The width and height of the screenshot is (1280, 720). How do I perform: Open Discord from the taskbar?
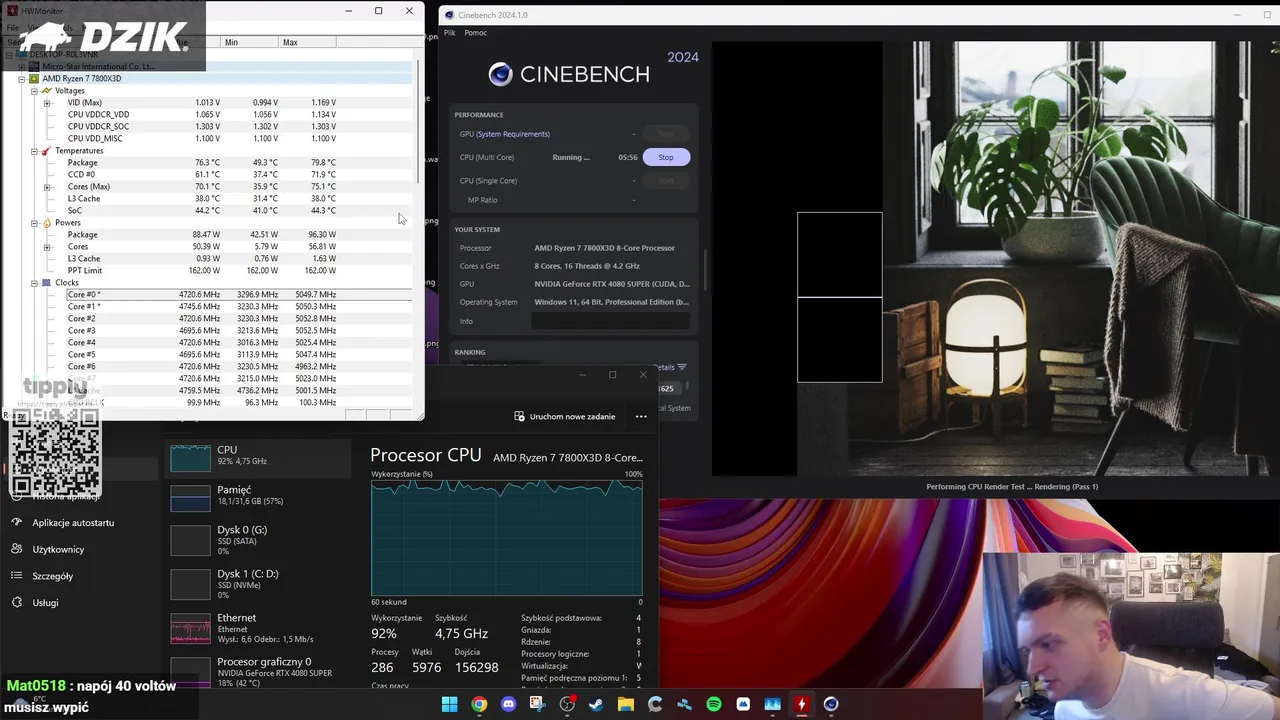tap(508, 704)
